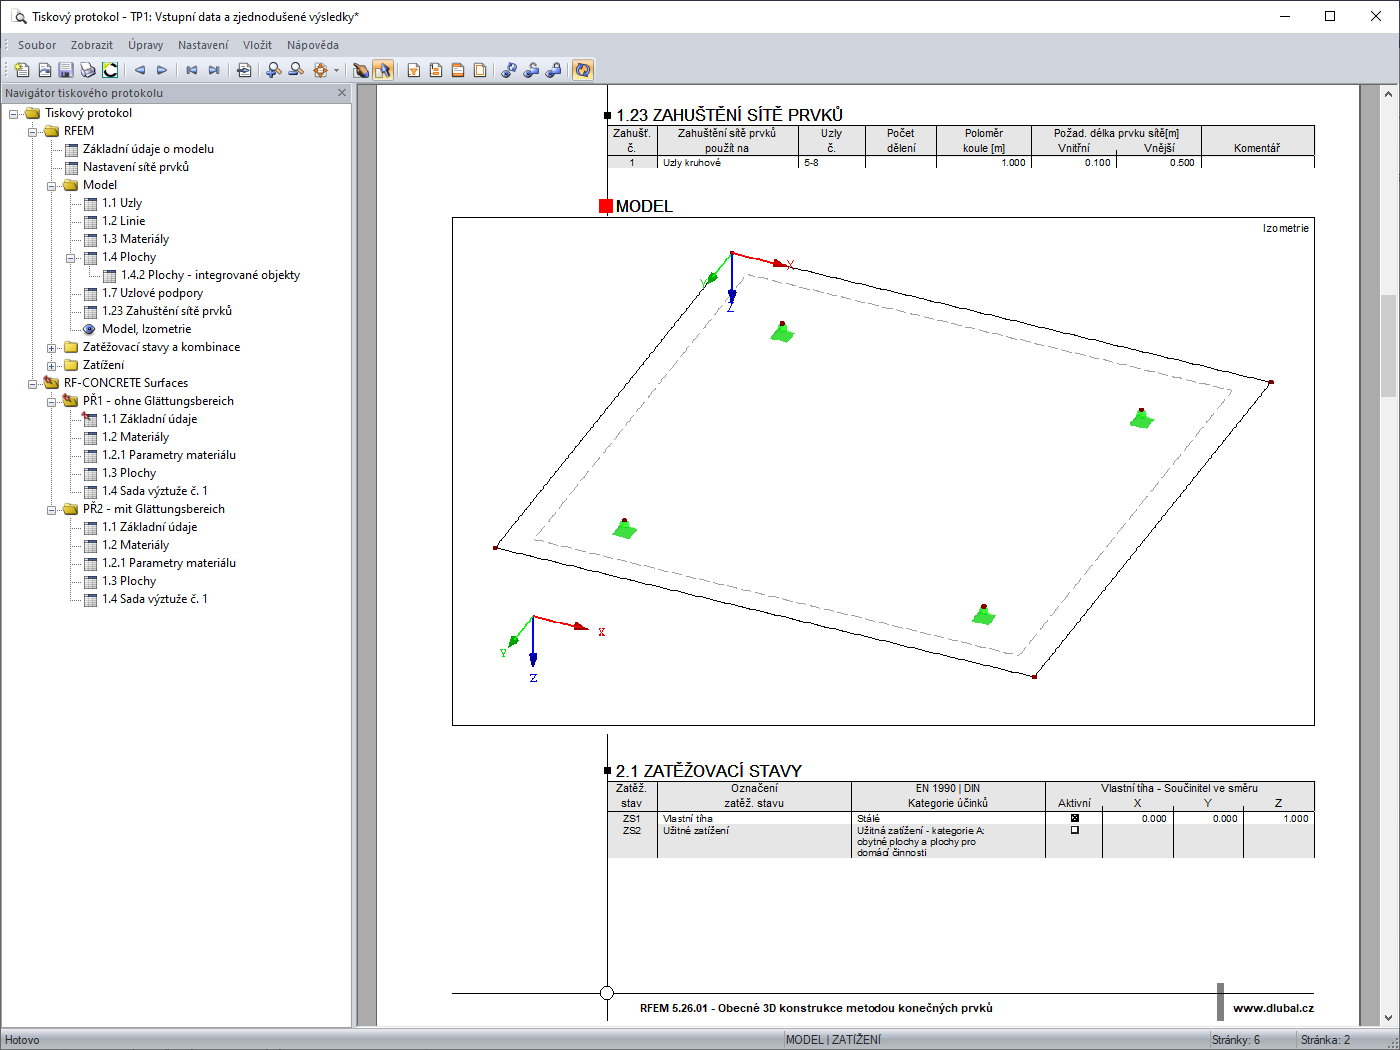Click the black square C icon in toolbar
Viewport: 1400px width, 1050px height.
(110, 70)
